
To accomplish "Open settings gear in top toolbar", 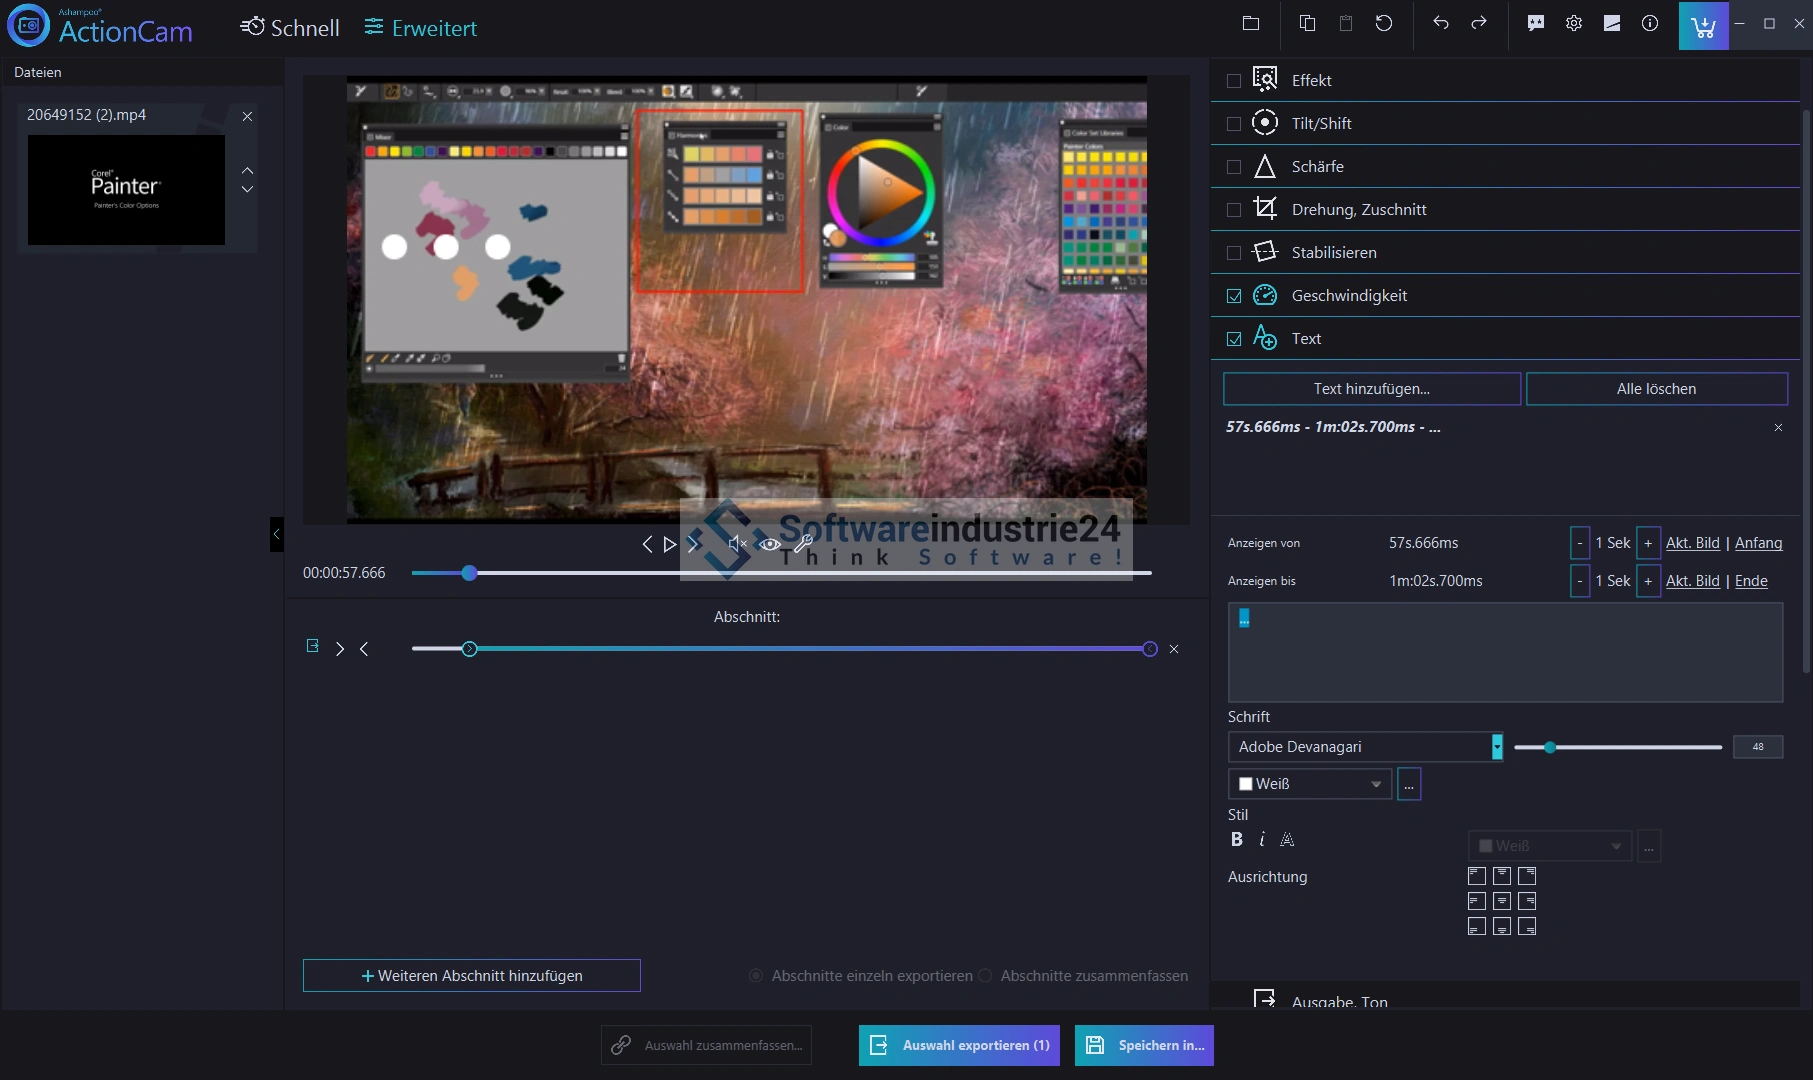I will point(1573,23).
